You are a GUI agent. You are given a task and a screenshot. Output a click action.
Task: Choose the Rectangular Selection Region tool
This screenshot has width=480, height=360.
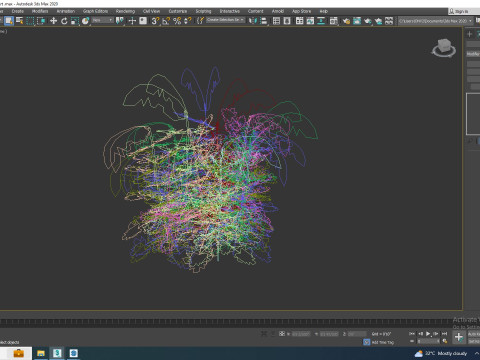pyautogui.click(x=30, y=21)
